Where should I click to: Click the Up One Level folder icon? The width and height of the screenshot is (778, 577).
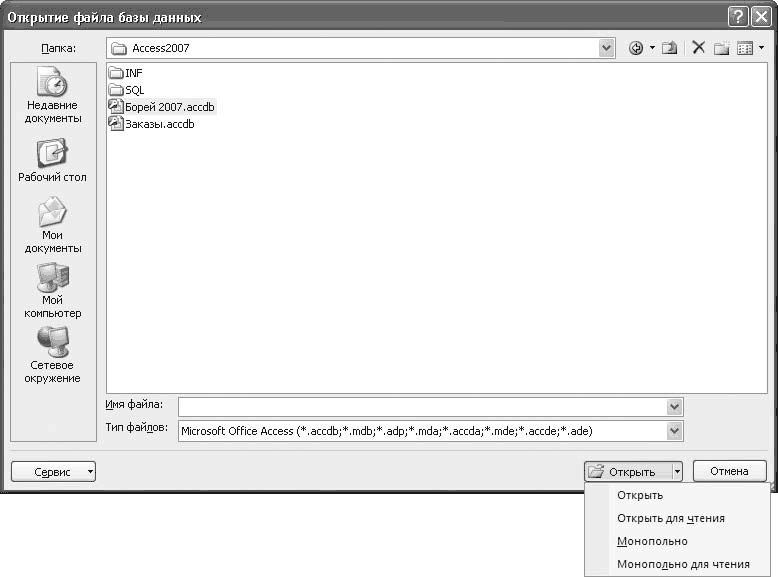669,48
